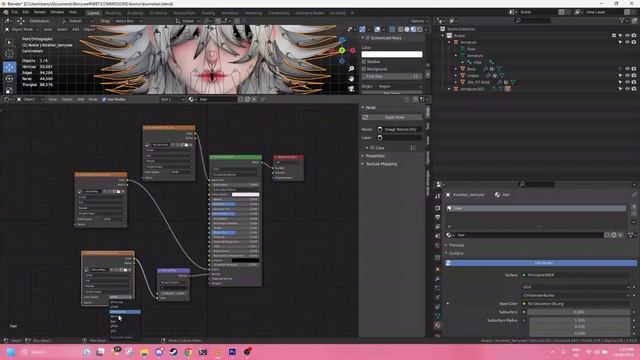Hide Avatar collection with eye icon
The width and height of the screenshot is (640, 360).
click(627, 36)
